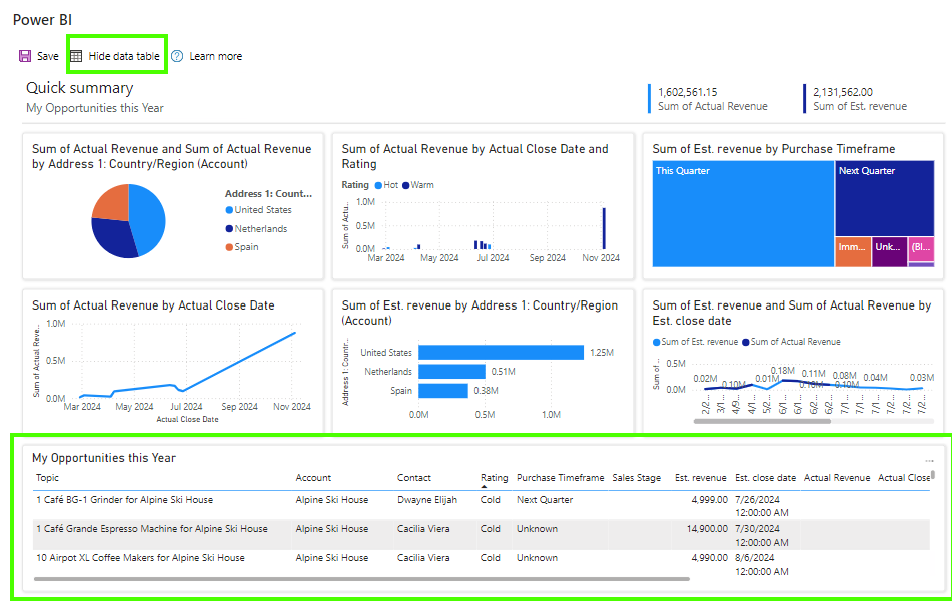Click the Next Quarter treemap block
The width and height of the screenshot is (952, 610).
[884, 198]
